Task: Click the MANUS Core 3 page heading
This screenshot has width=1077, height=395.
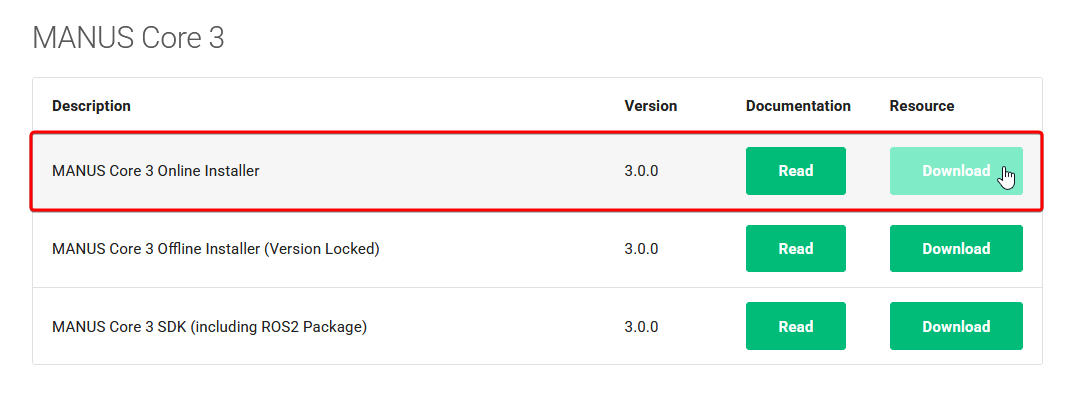Action: click(128, 38)
